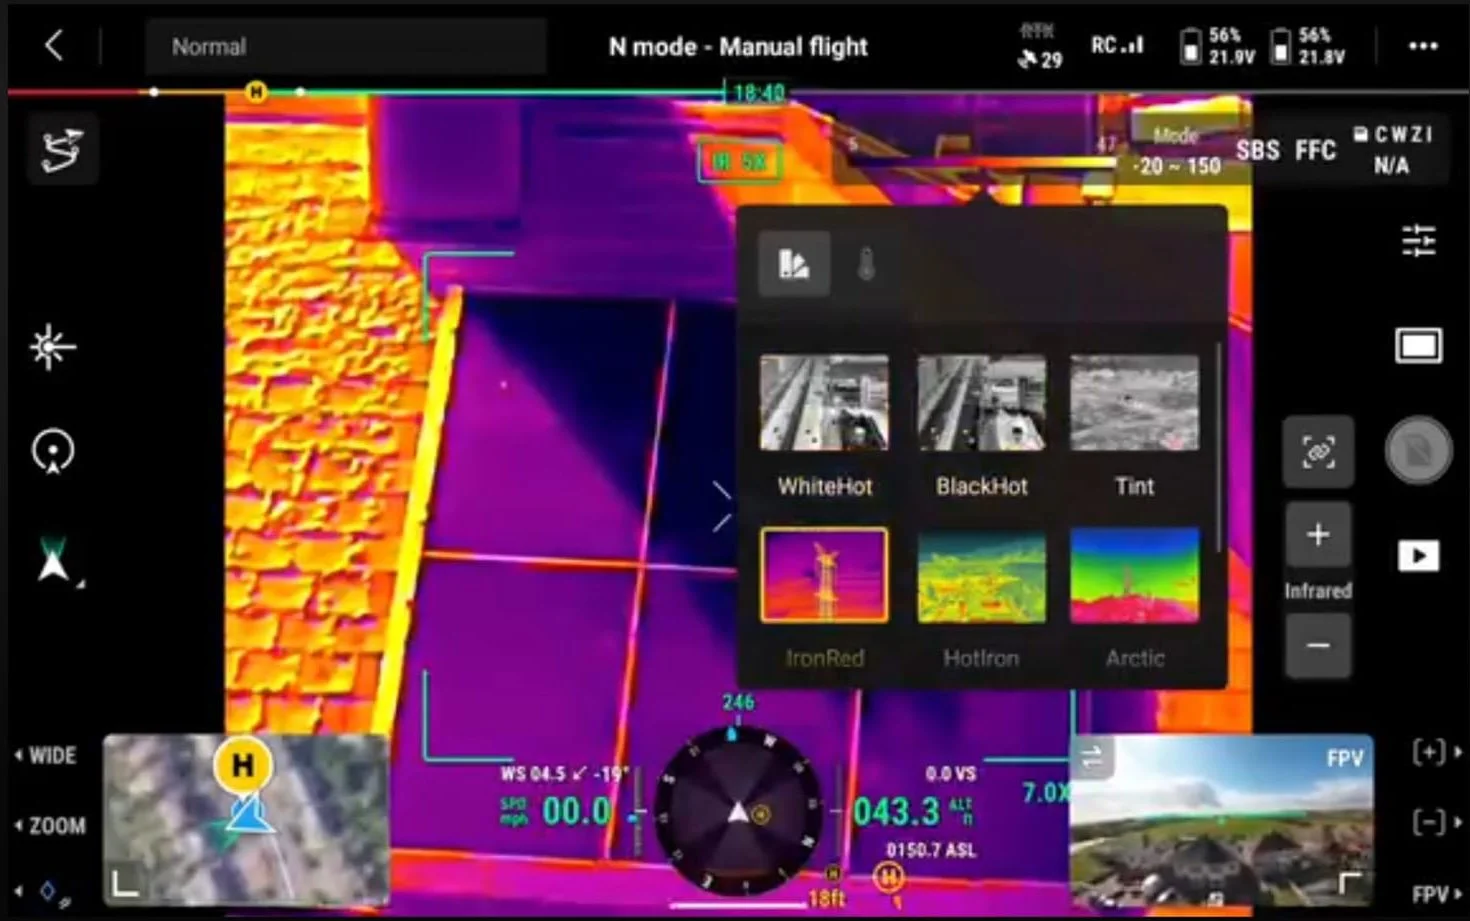Viewport: 1470px width, 921px height.
Task: Trigger FFC flat-field calibration
Action: pos(1315,151)
